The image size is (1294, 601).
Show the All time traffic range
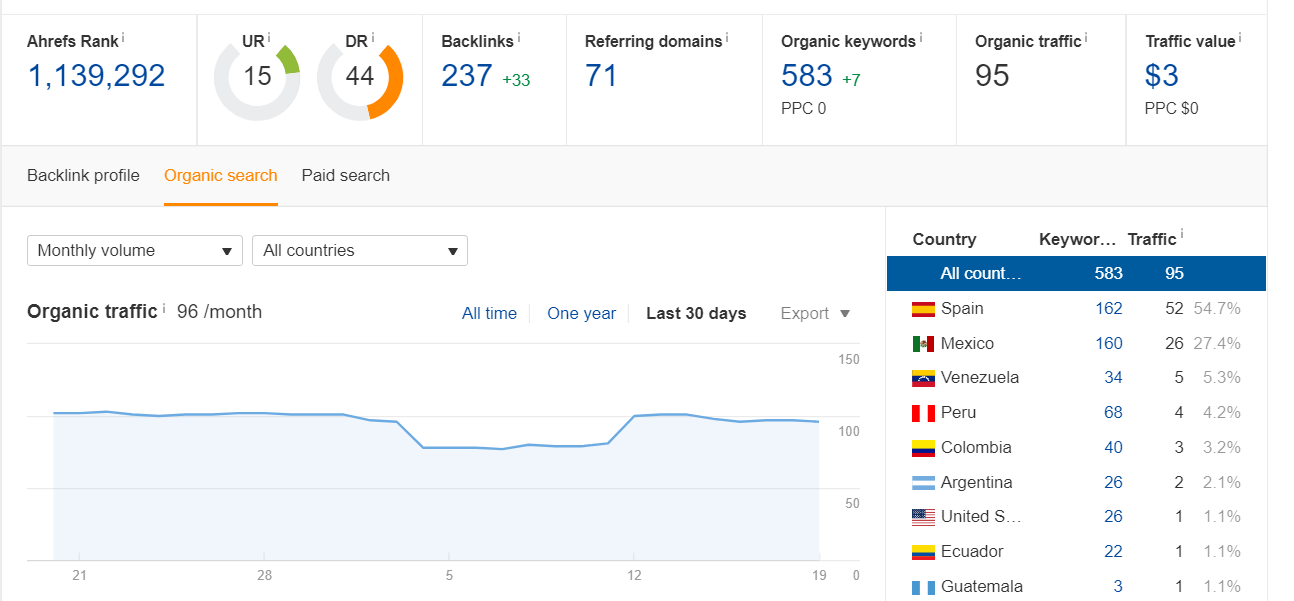pyautogui.click(x=489, y=313)
